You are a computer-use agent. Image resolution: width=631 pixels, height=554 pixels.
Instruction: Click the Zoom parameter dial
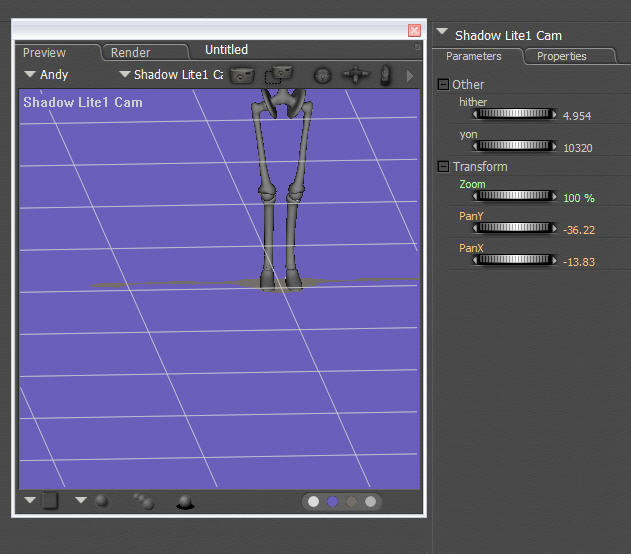pos(515,197)
